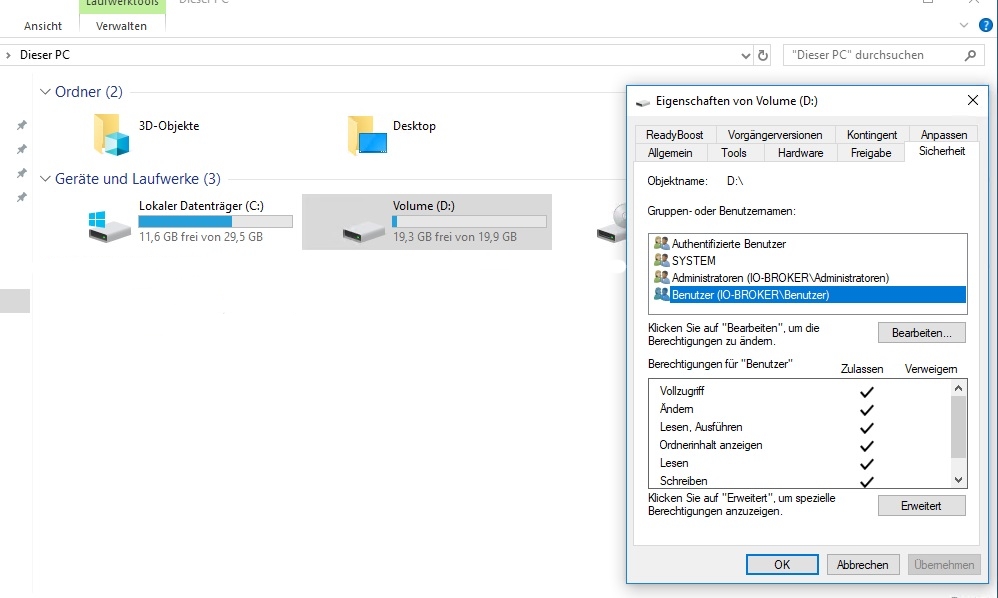Click the permissions list scrollbar thumb
Viewport: 998px width, 598px height.
click(x=959, y=427)
